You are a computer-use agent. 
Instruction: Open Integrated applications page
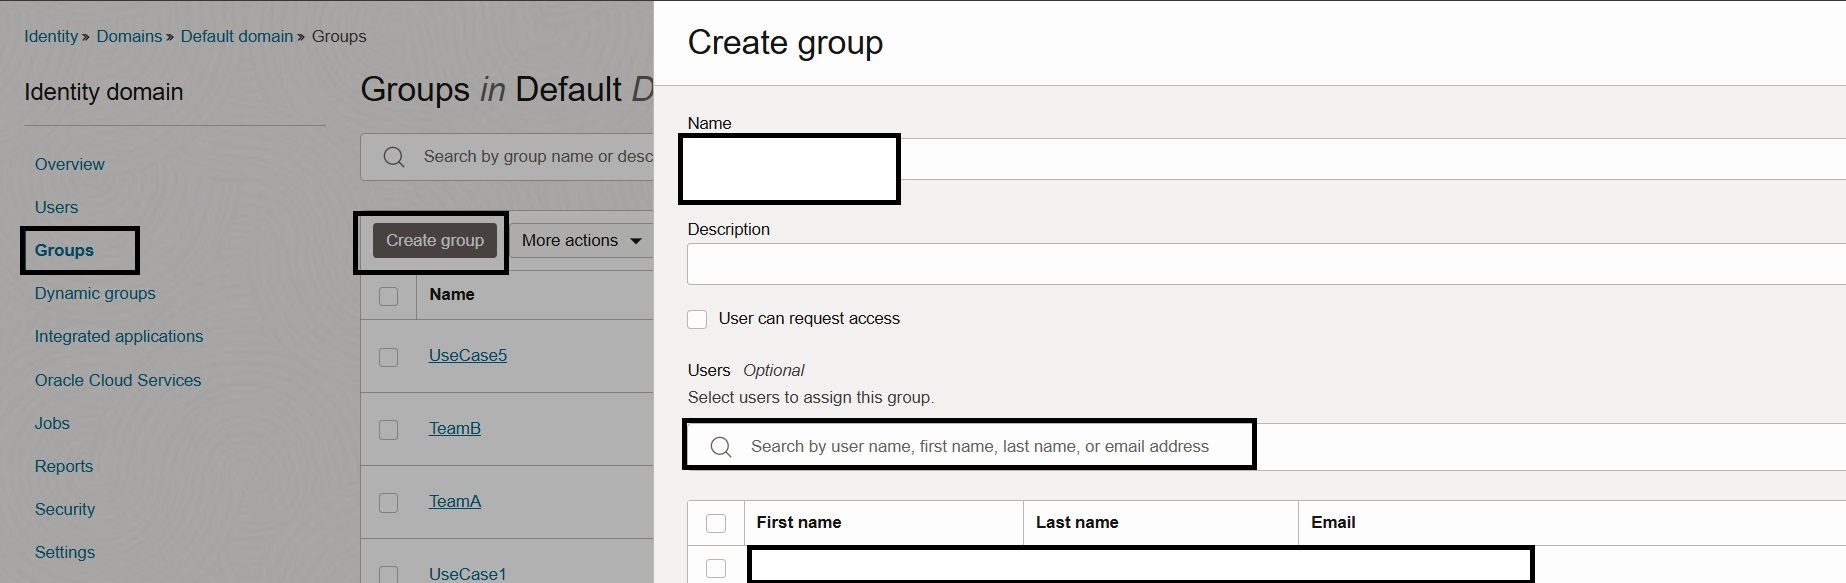[119, 337]
